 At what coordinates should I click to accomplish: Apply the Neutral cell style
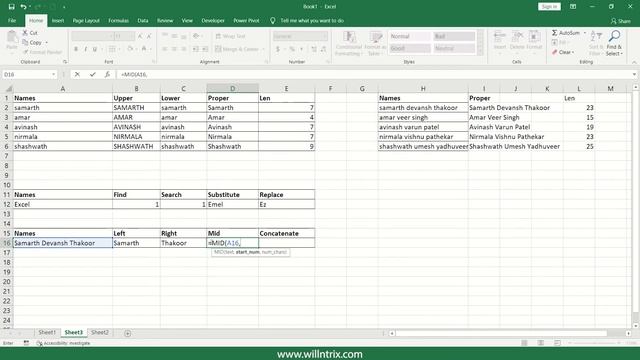(x=454, y=48)
